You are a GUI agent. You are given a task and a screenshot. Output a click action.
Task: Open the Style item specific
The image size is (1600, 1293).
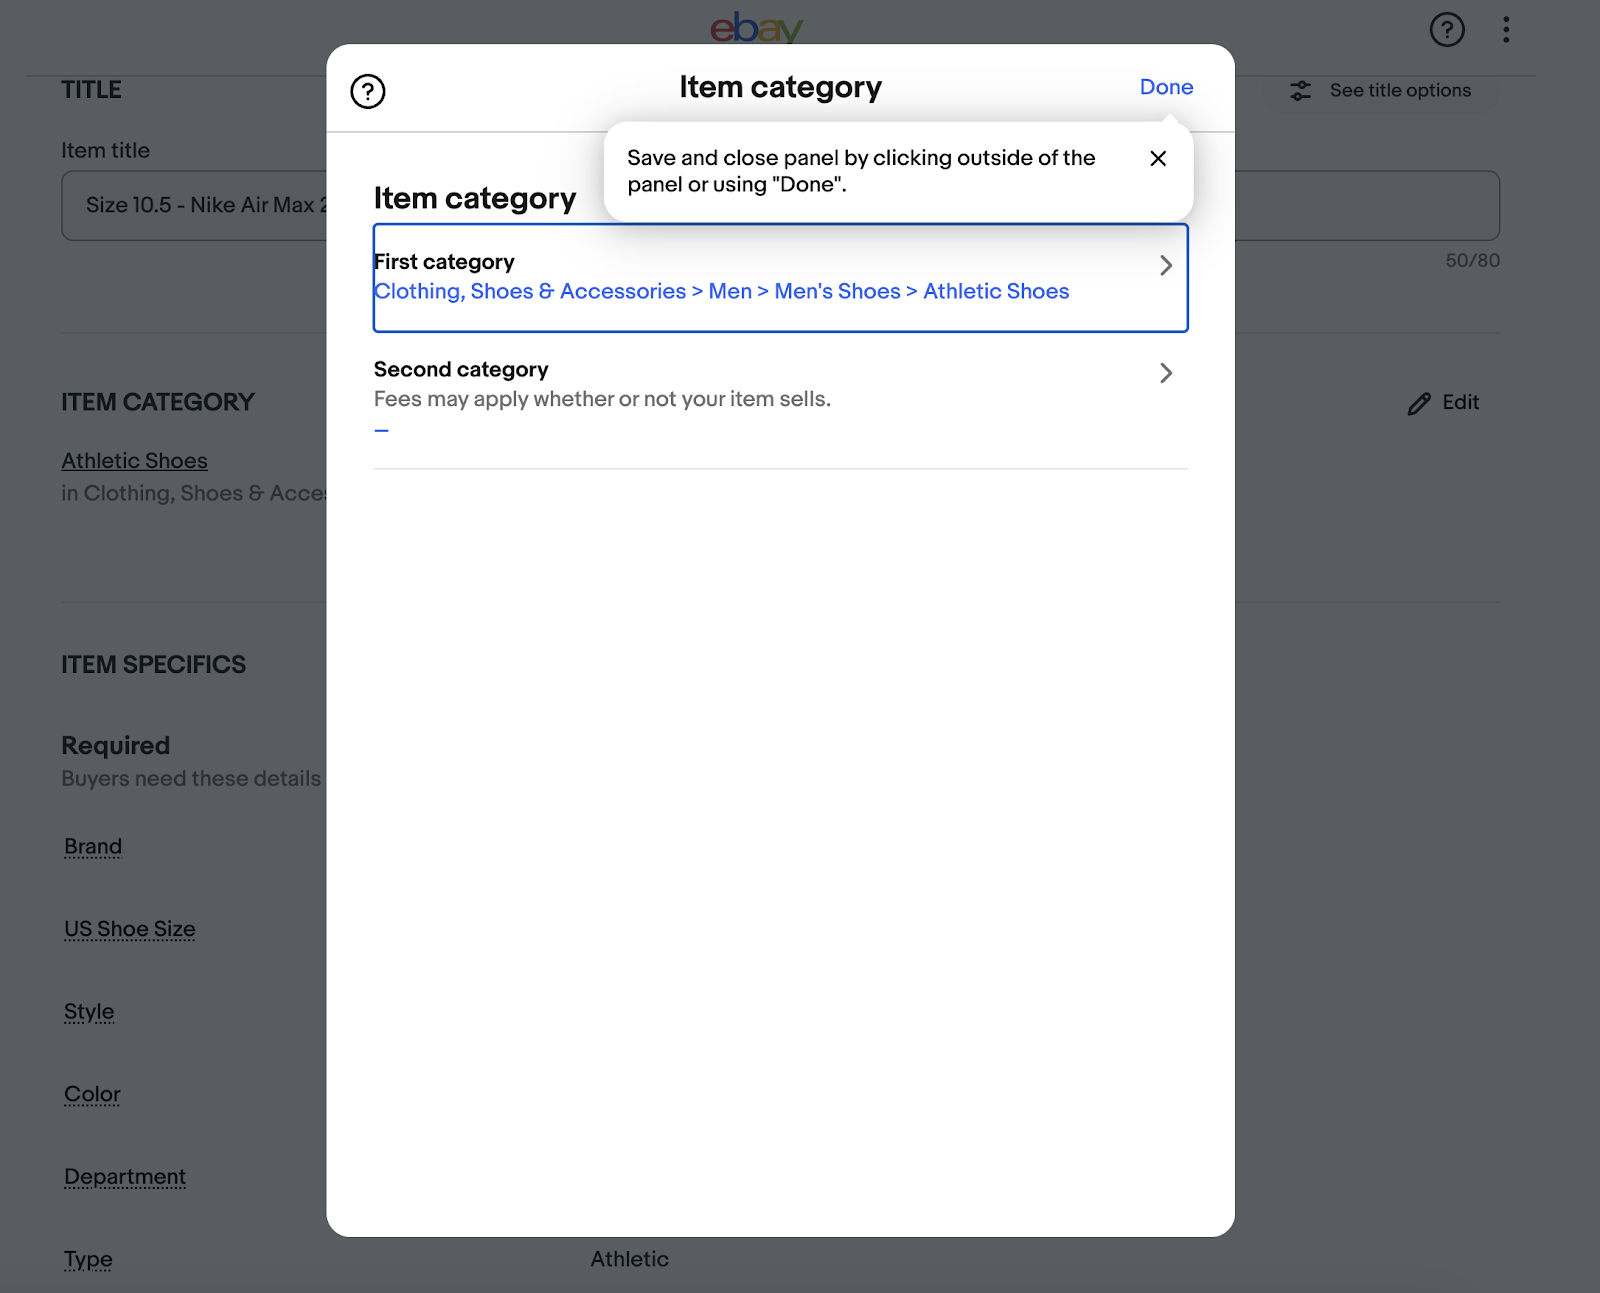(x=88, y=1012)
